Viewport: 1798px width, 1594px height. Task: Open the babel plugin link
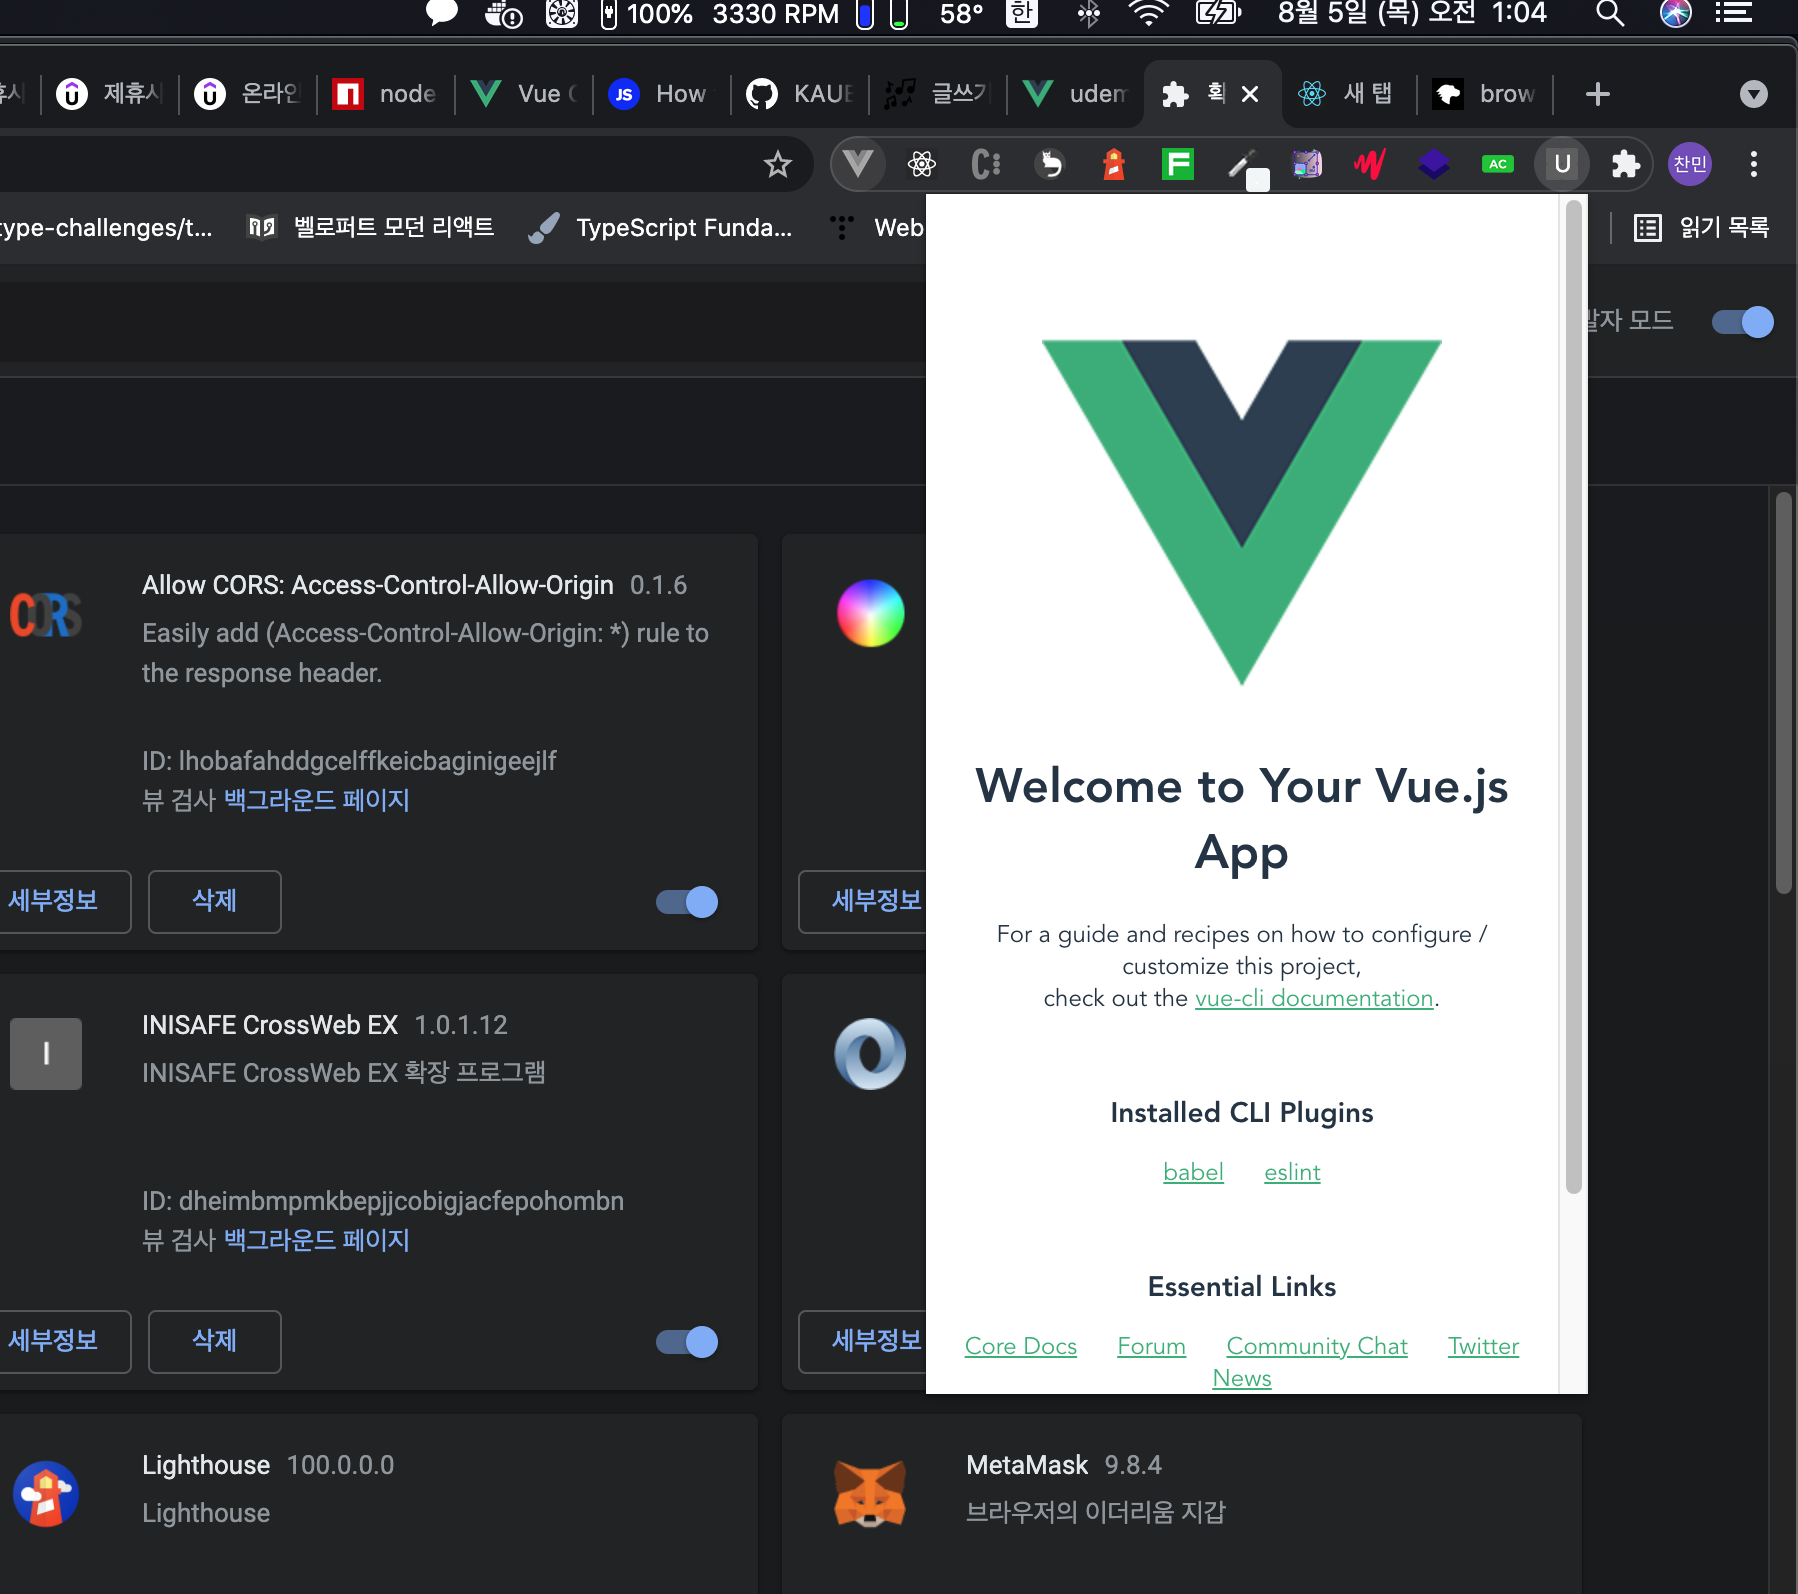[x=1193, y=1172]
